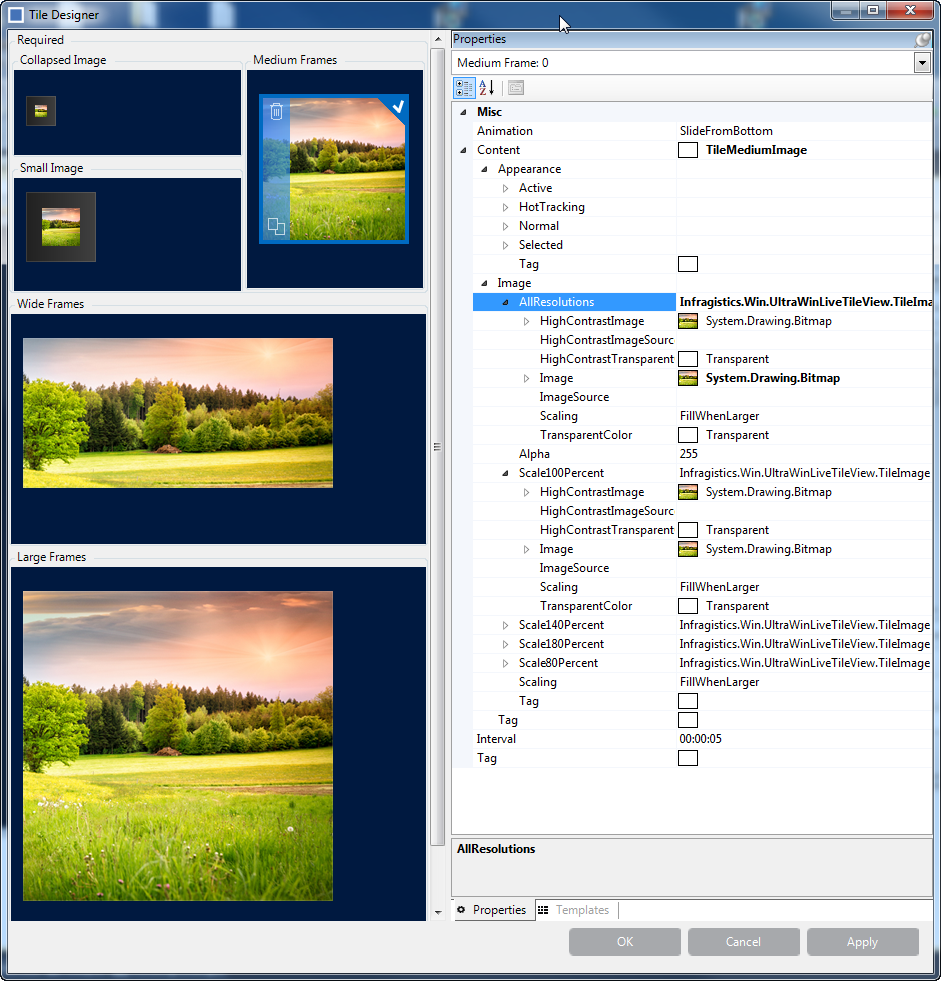Toggle the HighContrastTransparent checkbox
Screen dimensions: 941x981
click(687, 358)
